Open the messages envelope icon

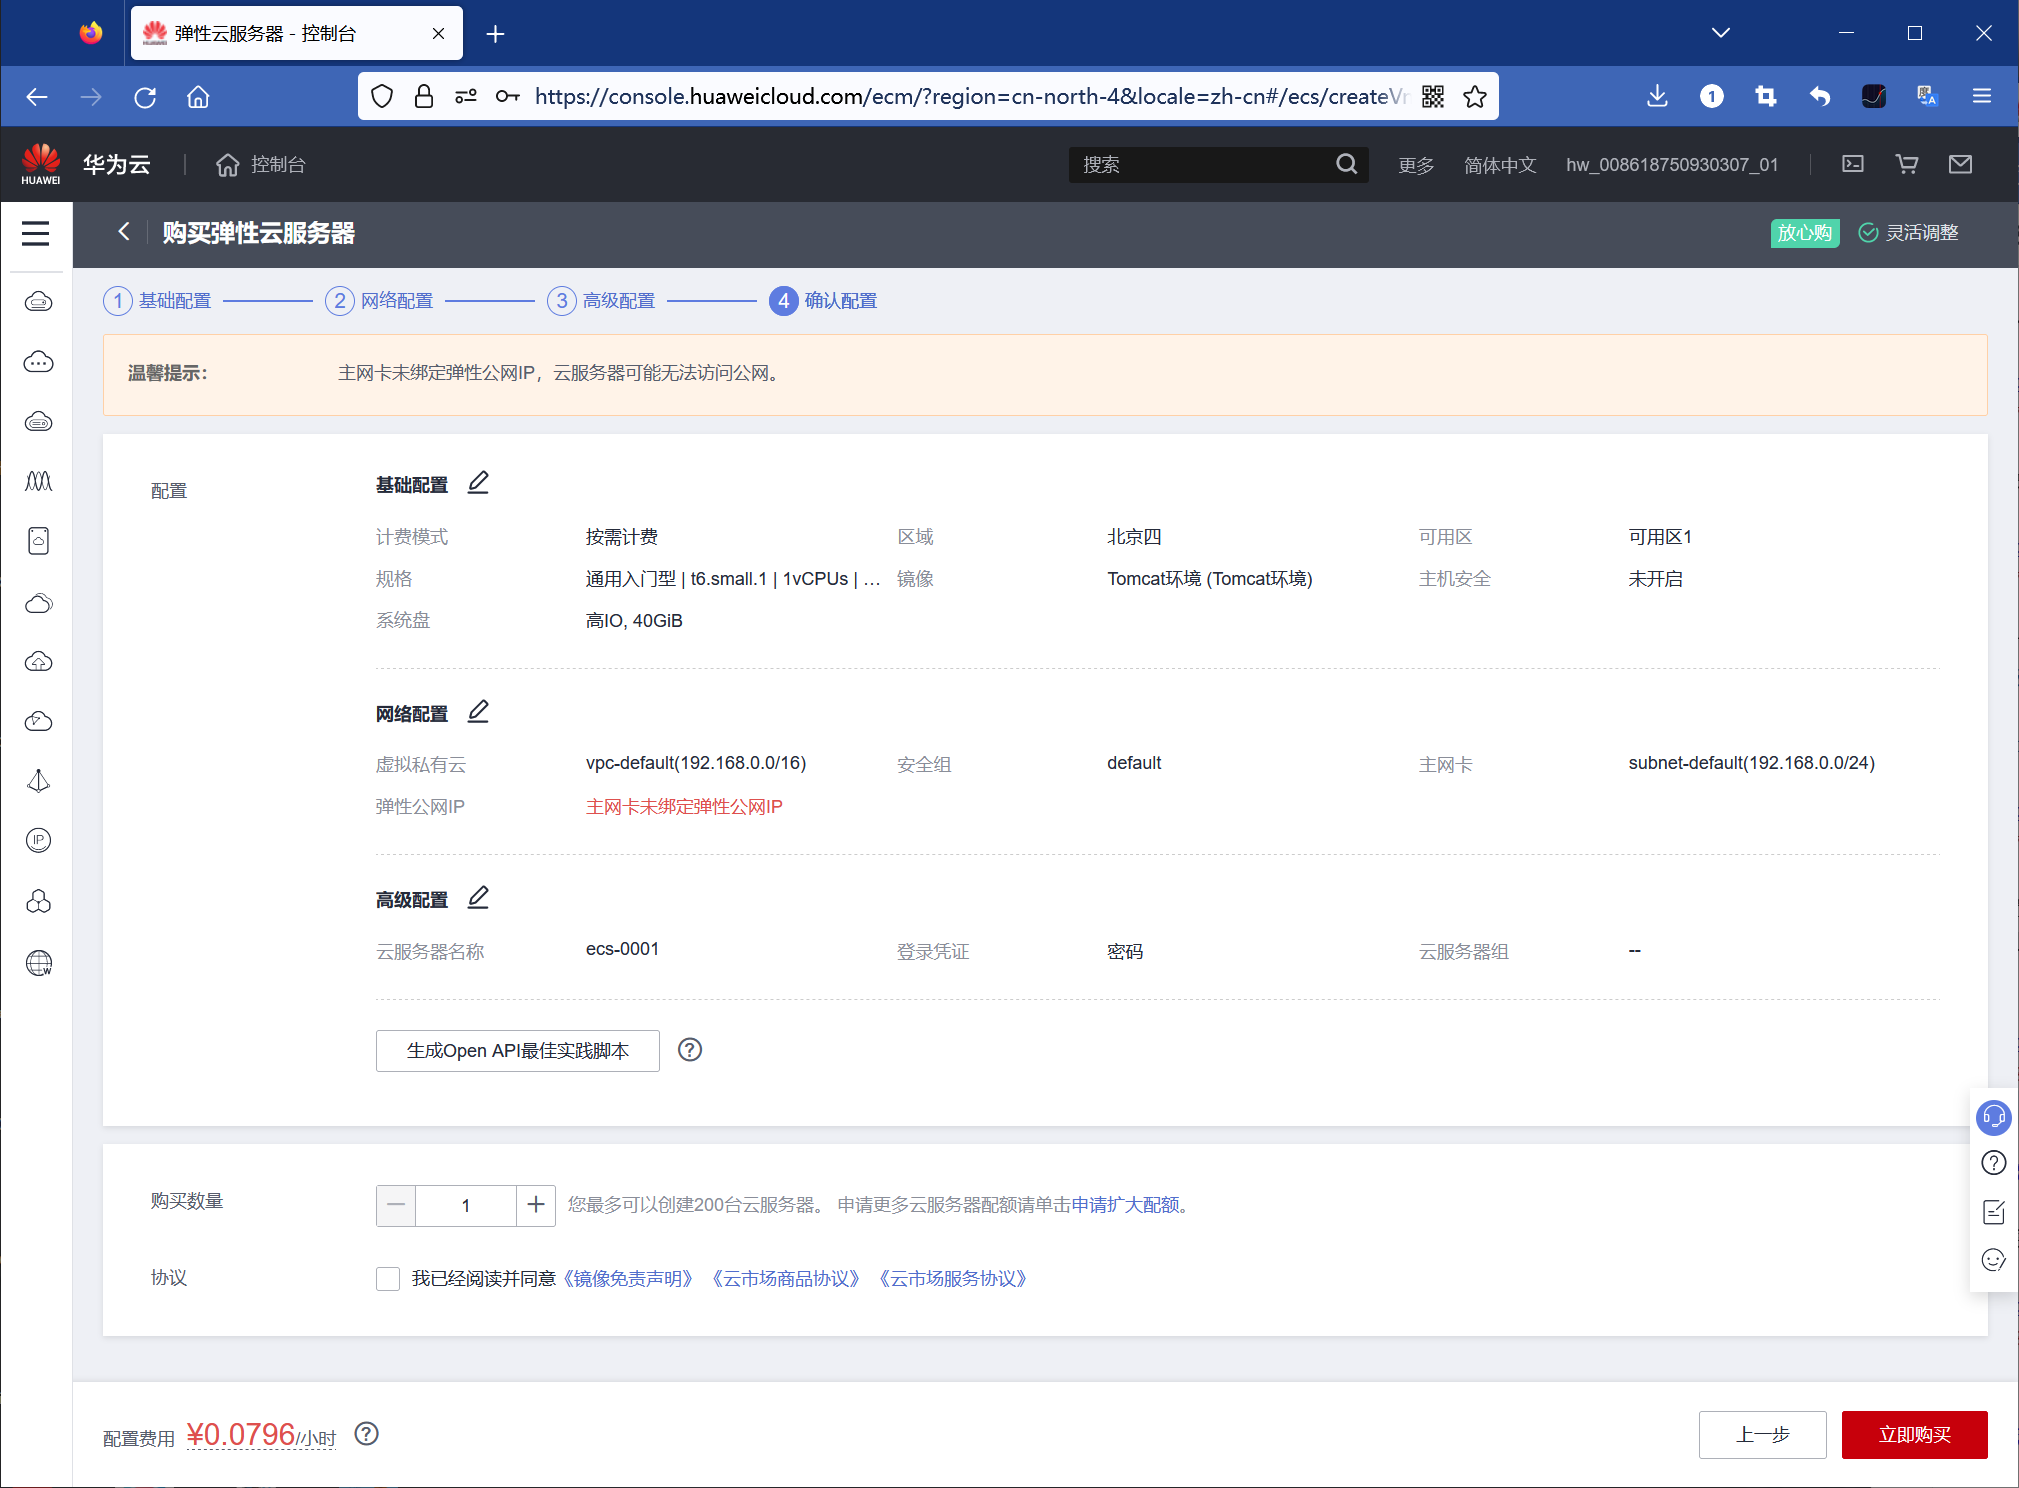click(x=1960, y=164)
